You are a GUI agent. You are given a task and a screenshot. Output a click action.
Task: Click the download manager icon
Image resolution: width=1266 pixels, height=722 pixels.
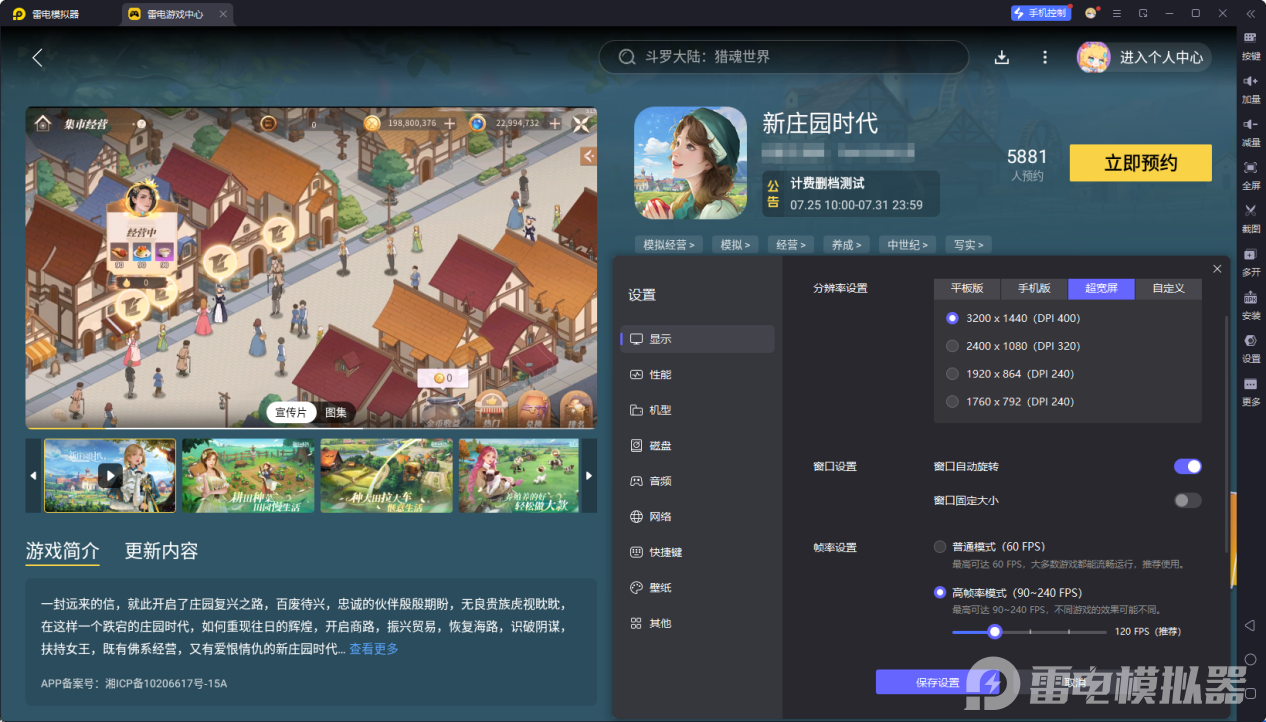coord(1001,57)
